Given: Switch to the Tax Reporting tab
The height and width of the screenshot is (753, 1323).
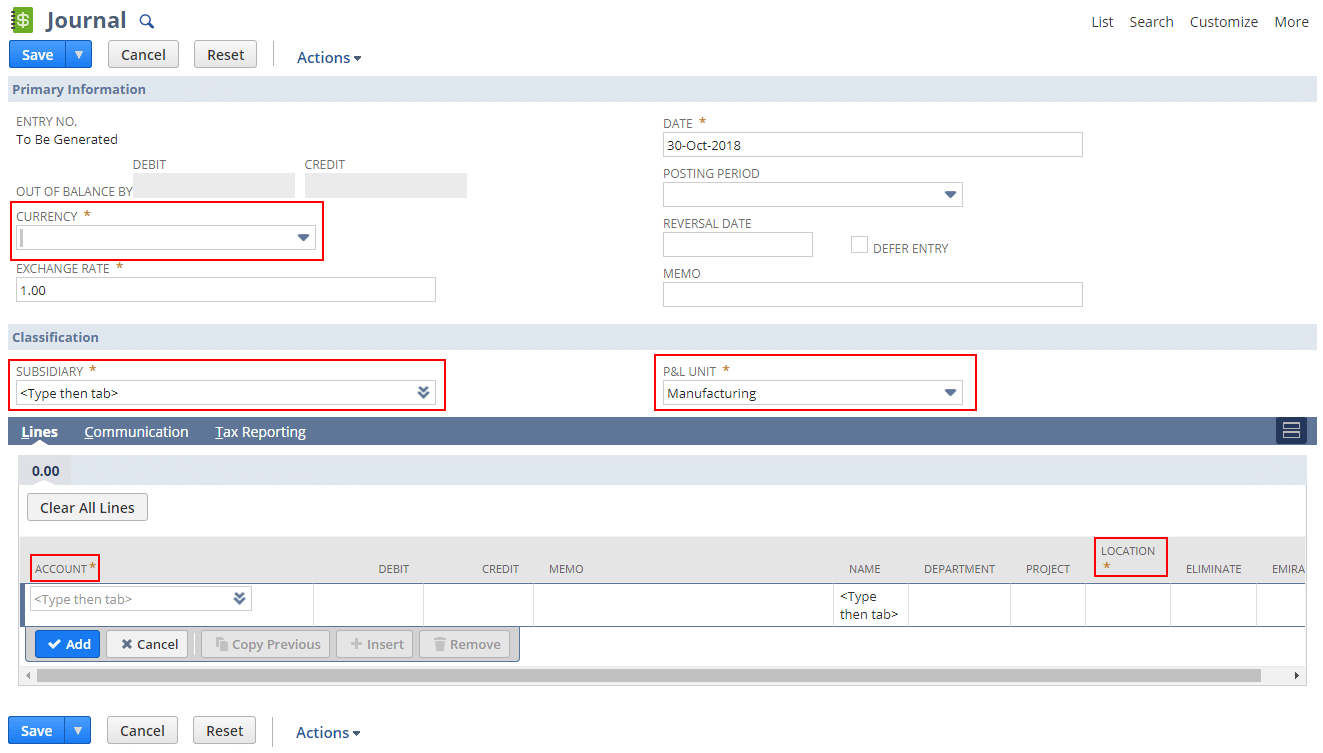Looking at the screenshot, I should coord(260,432).
